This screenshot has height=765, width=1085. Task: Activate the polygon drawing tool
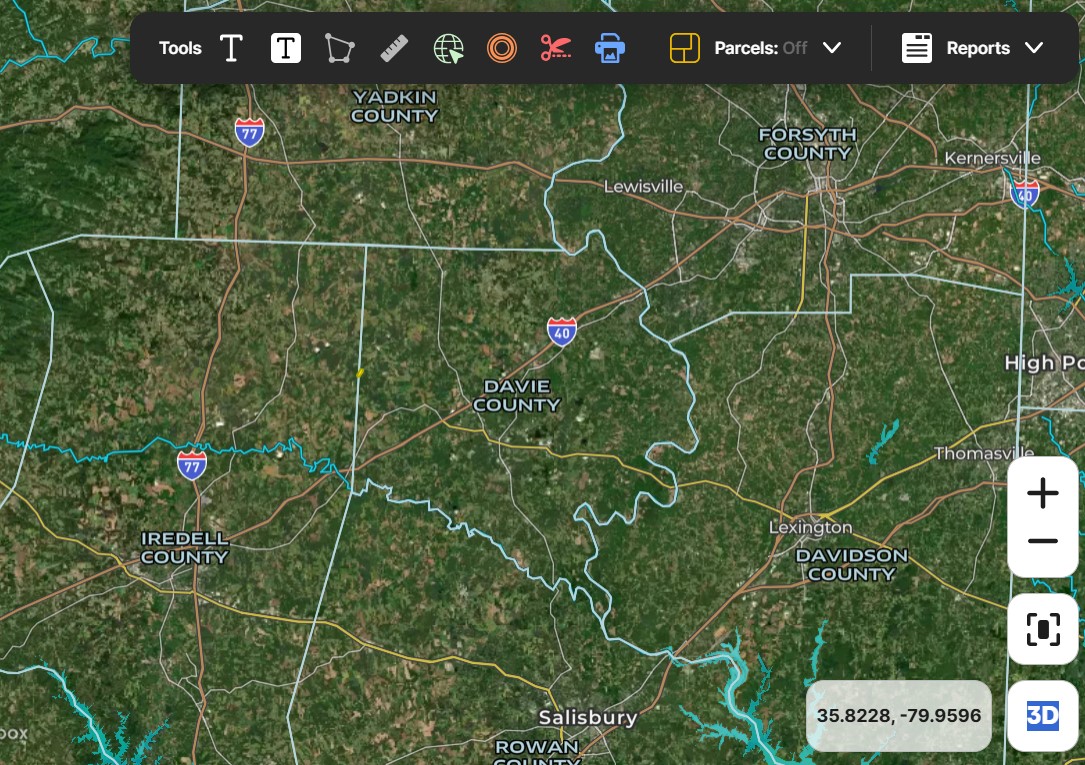340,48
